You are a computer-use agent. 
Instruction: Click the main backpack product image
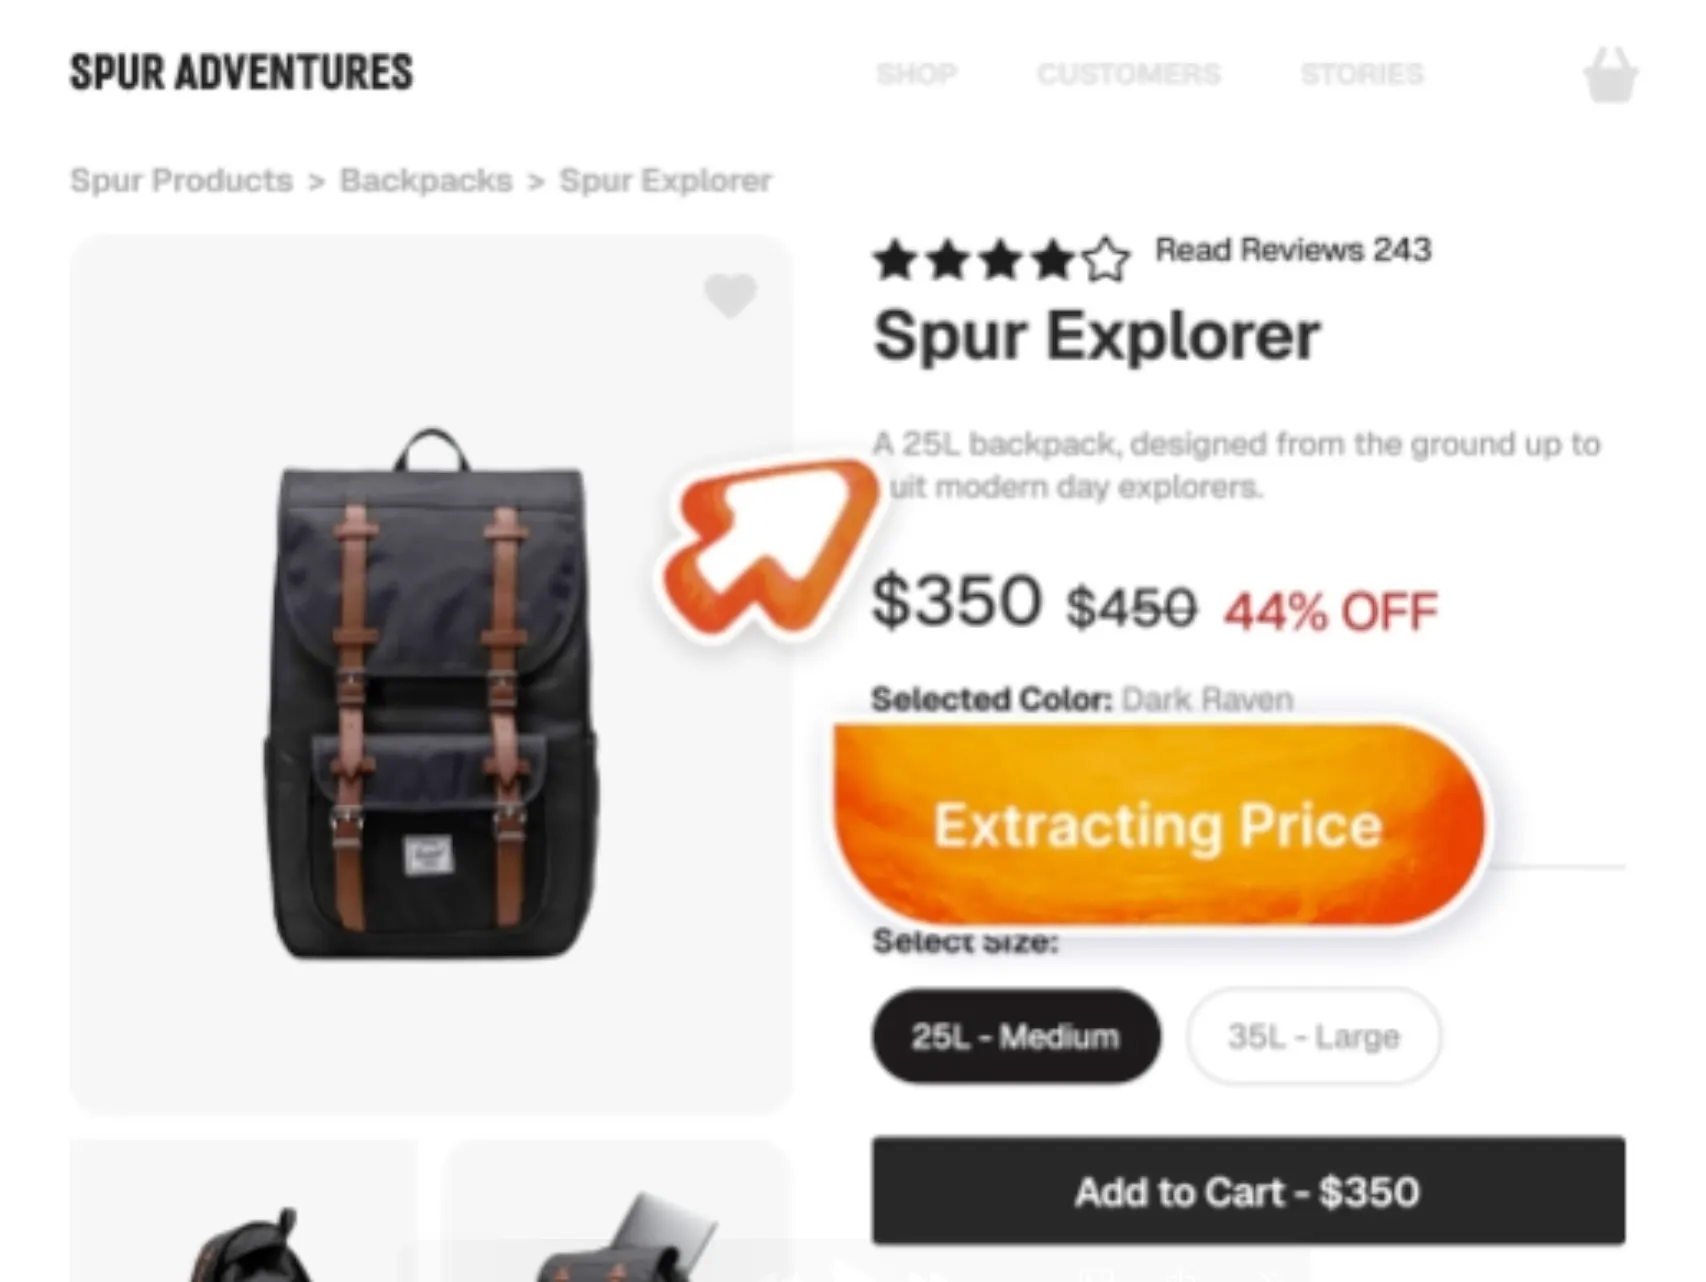pyautogui.click(x=431, y=675)
